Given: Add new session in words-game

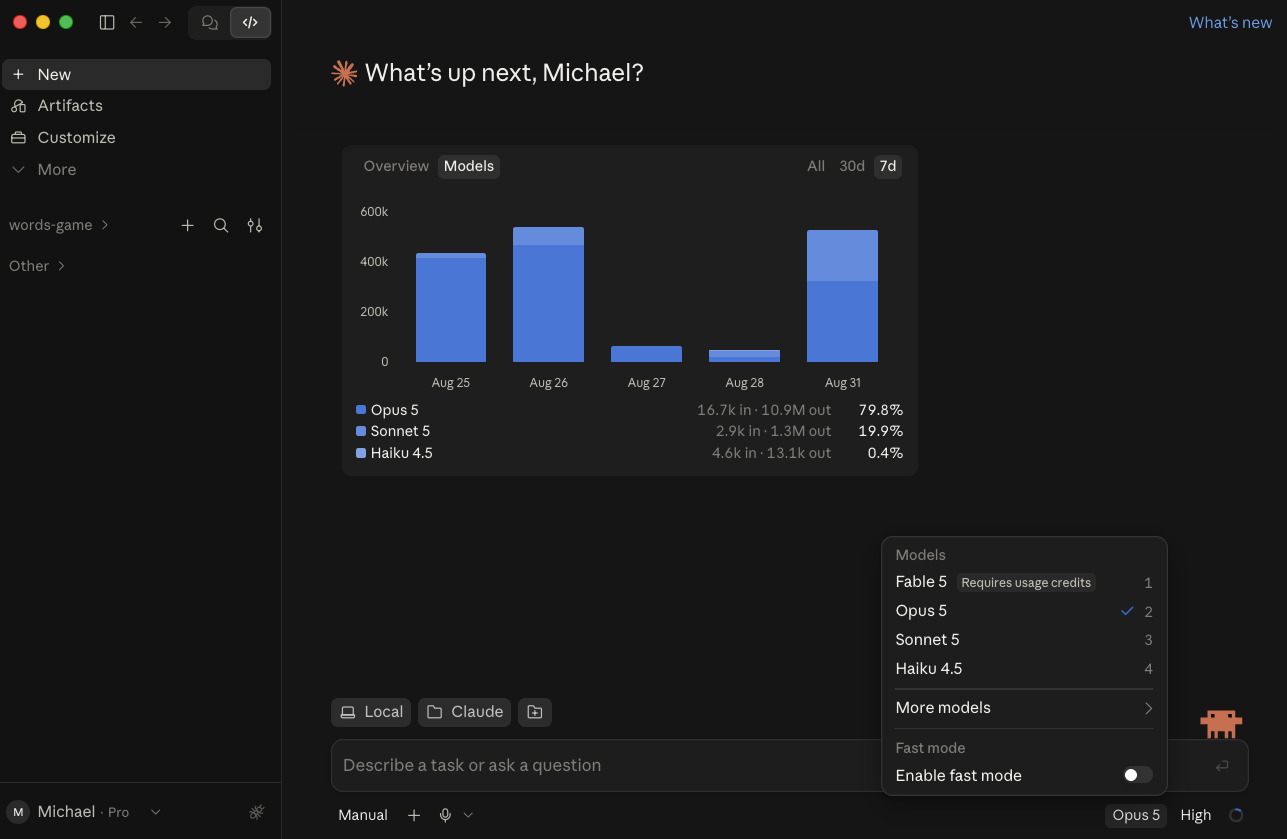Looking at the screenshot, I should click(x=187, y=226).
